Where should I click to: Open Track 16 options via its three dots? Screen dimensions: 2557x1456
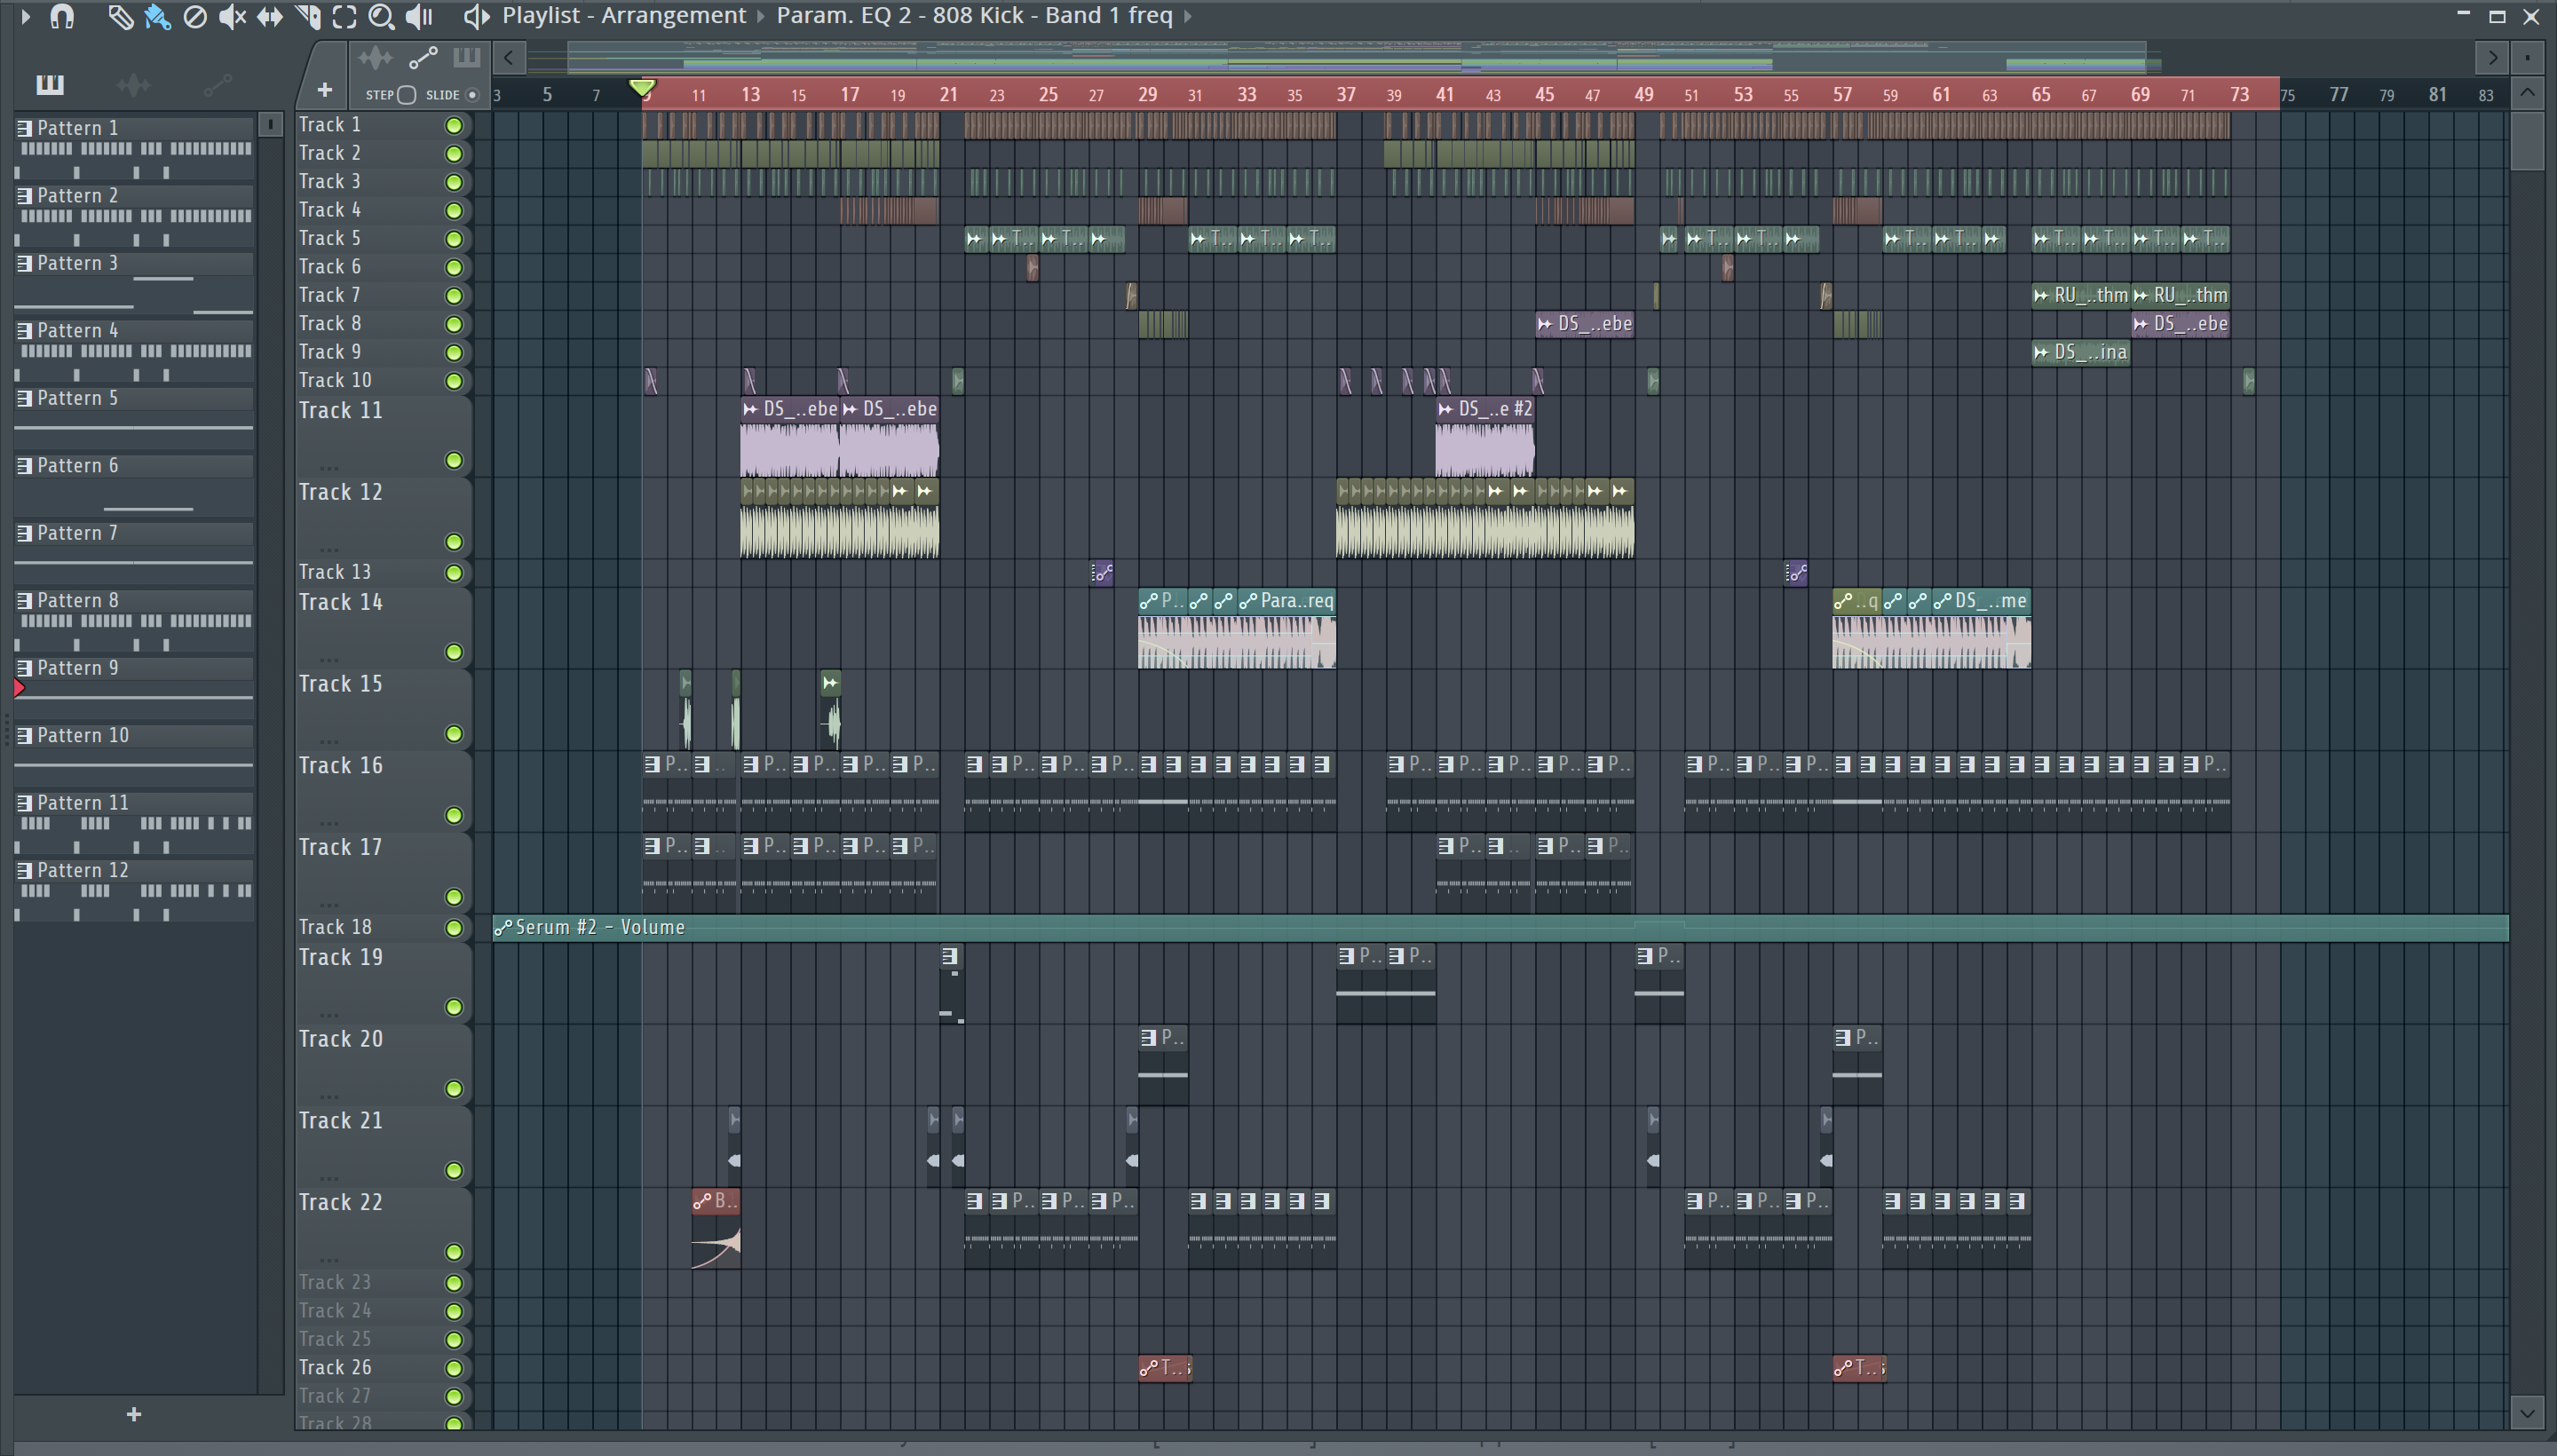(x=329, y=822)
